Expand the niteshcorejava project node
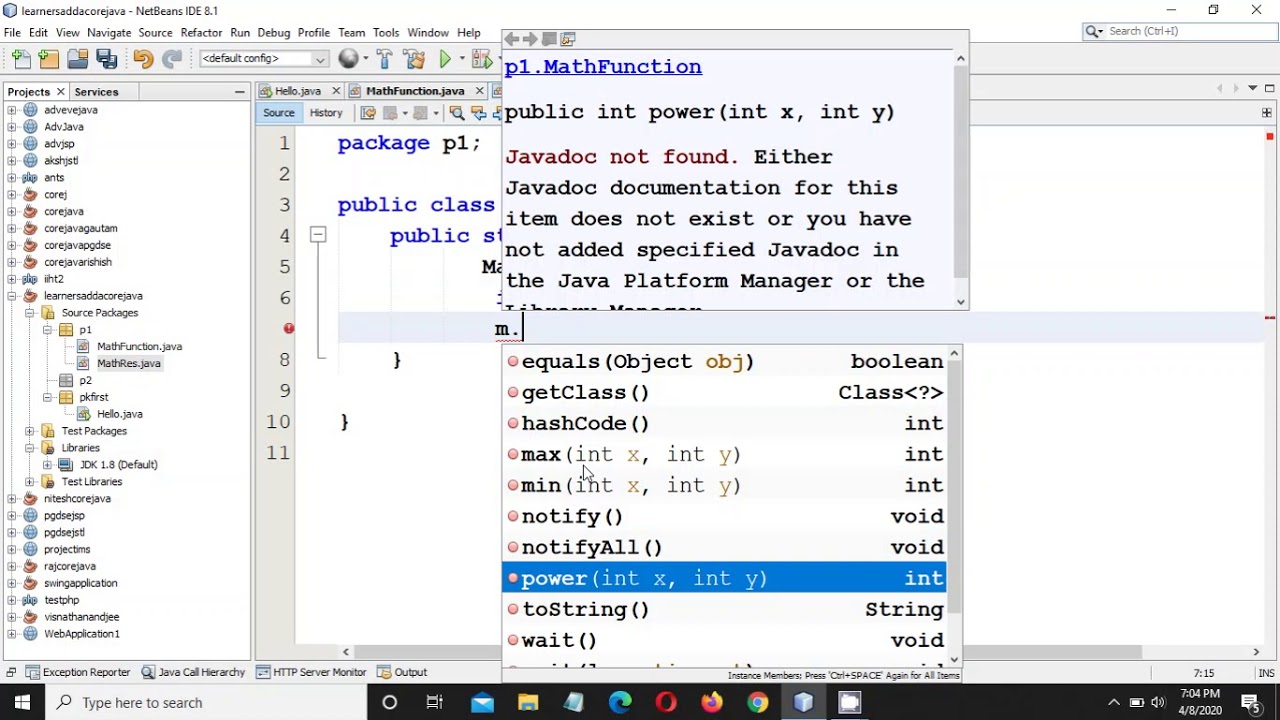This screenshot has width=1280, height=720. pyautogui.click(x=13, y=499)
